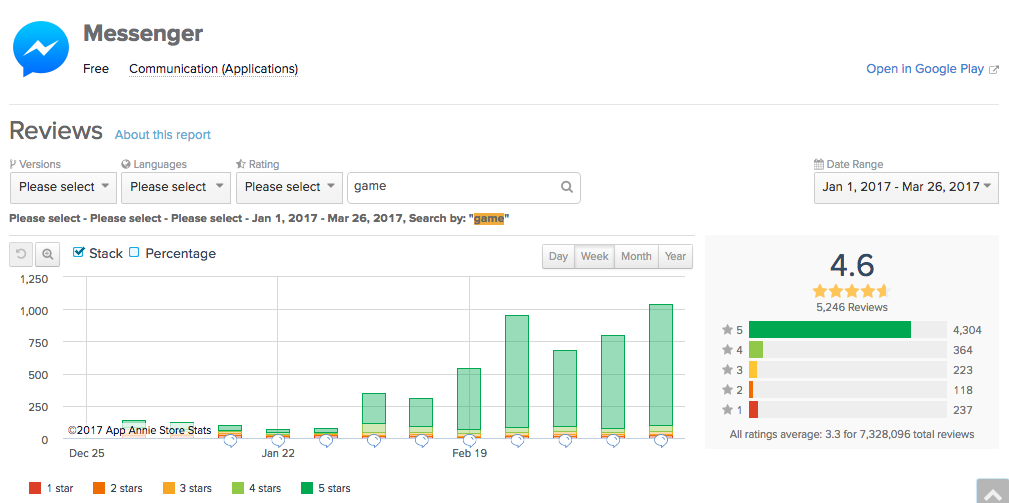Image resolution: width=1009 pixels, height=503 pixels.
Task: Click the 223 three-star count
Action: tap(963, 370)
